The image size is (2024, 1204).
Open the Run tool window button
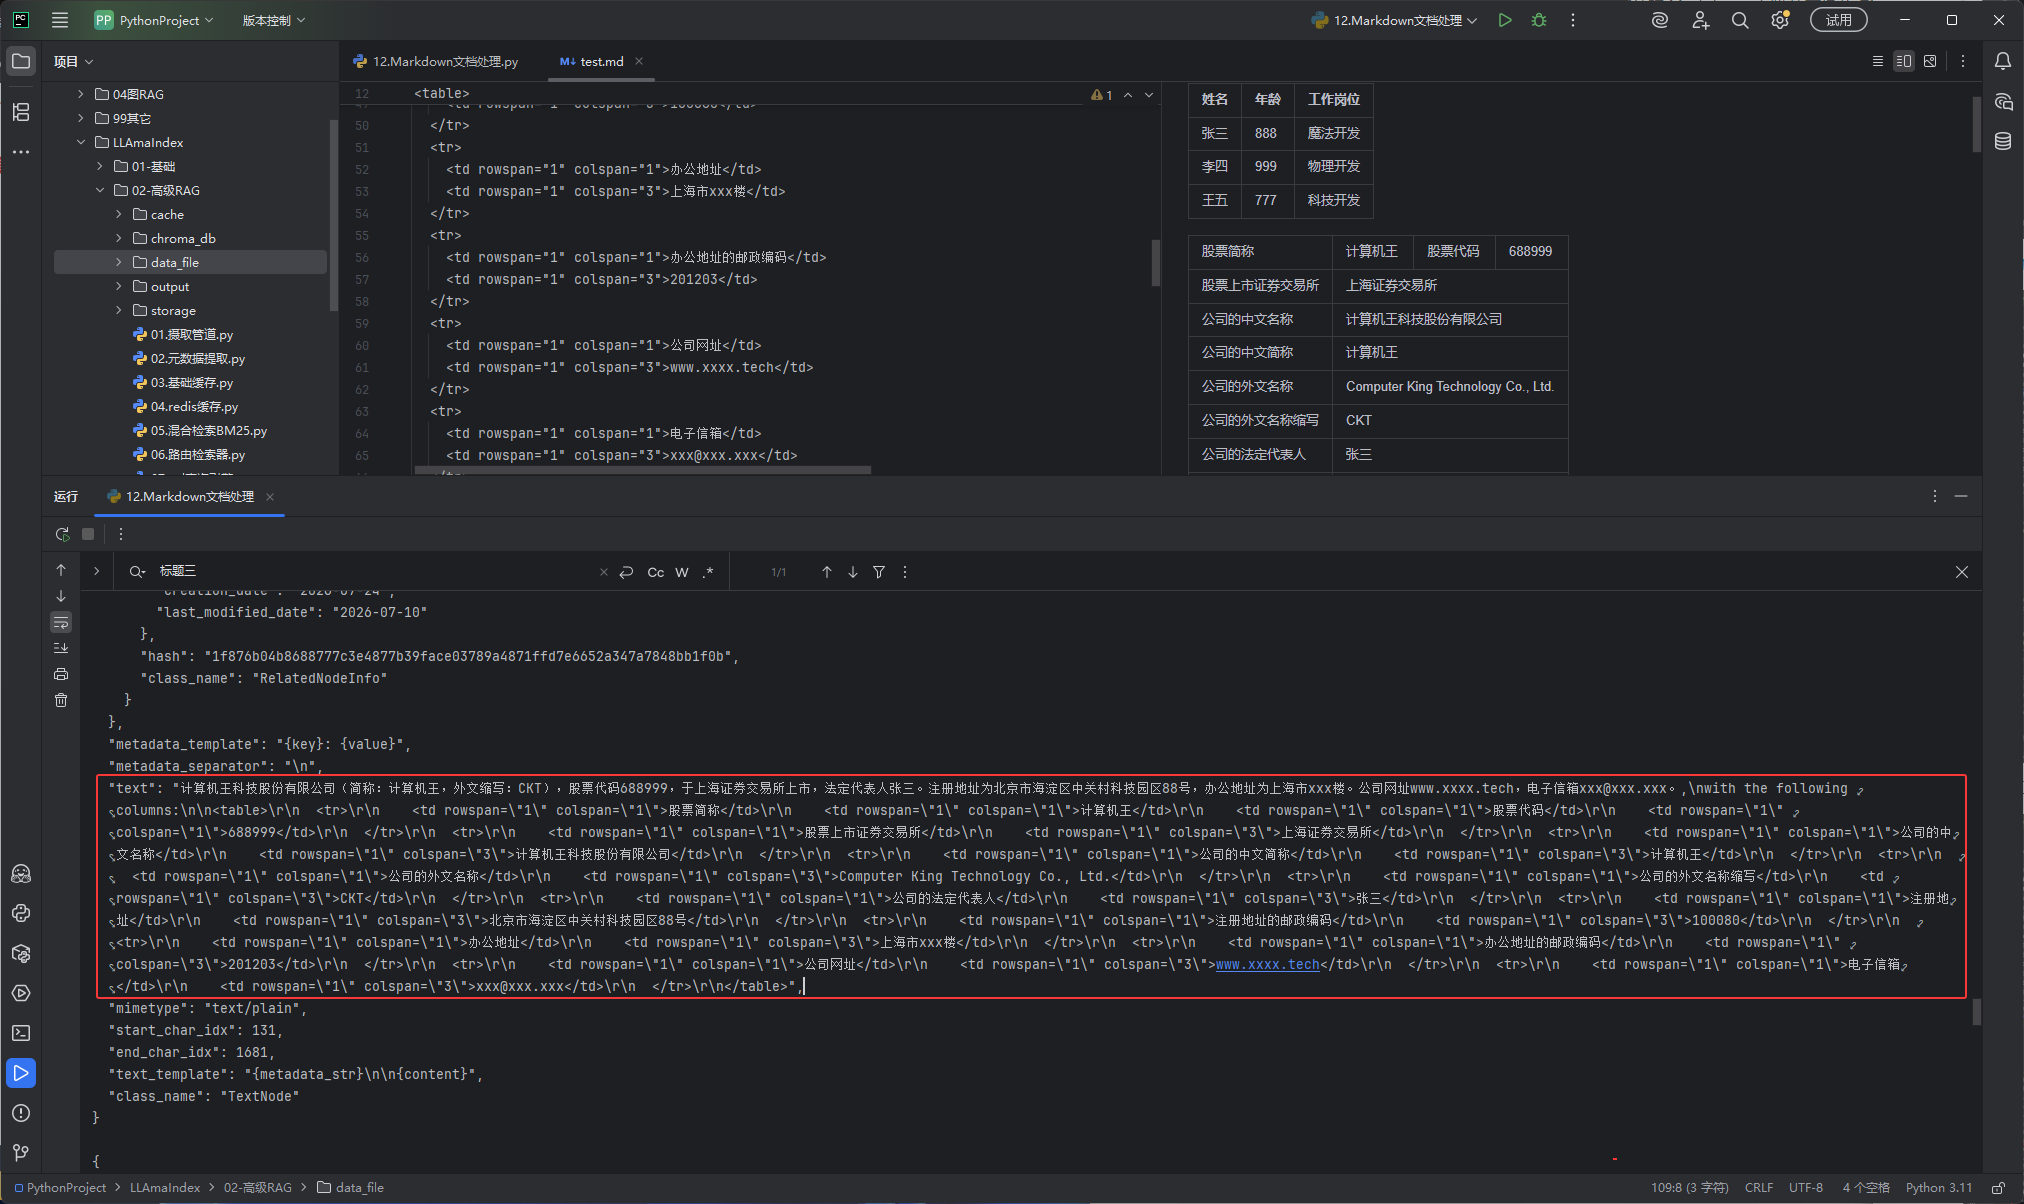[21, 1073]
